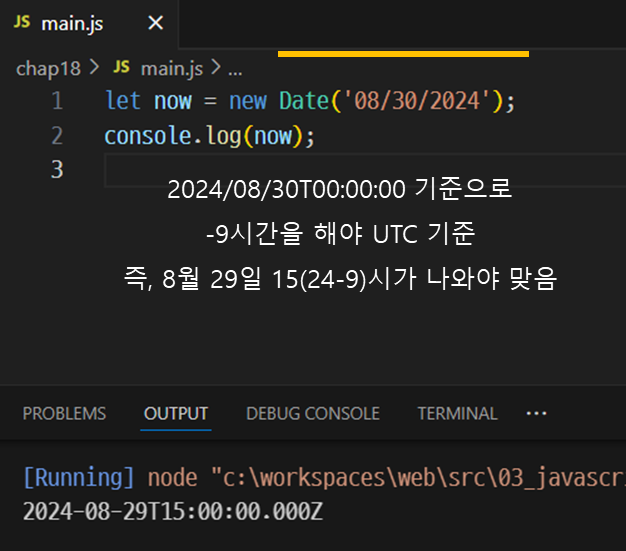Close the main.js editor tab
The width and height of the screenshot is (626, 551).
(x=156, y=23)
